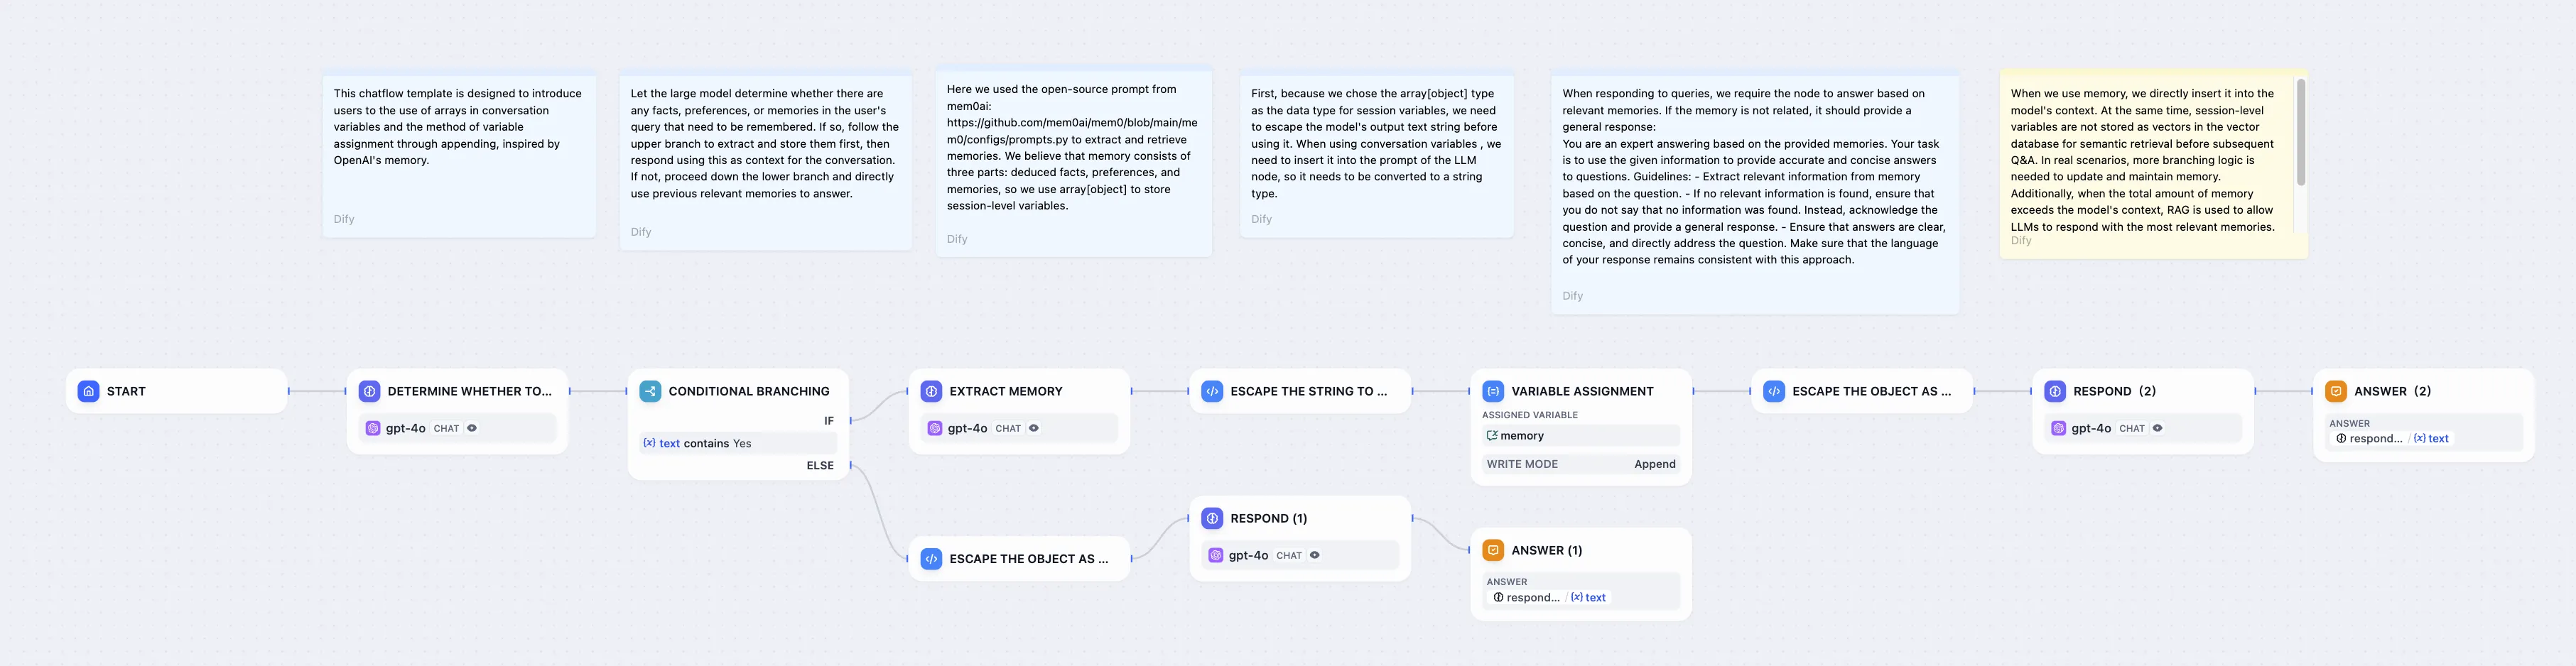Viewport: 2576px width, 666px height.
Task: Click the orange Answer (1) node icon
Action: [x=1493, y=550]
